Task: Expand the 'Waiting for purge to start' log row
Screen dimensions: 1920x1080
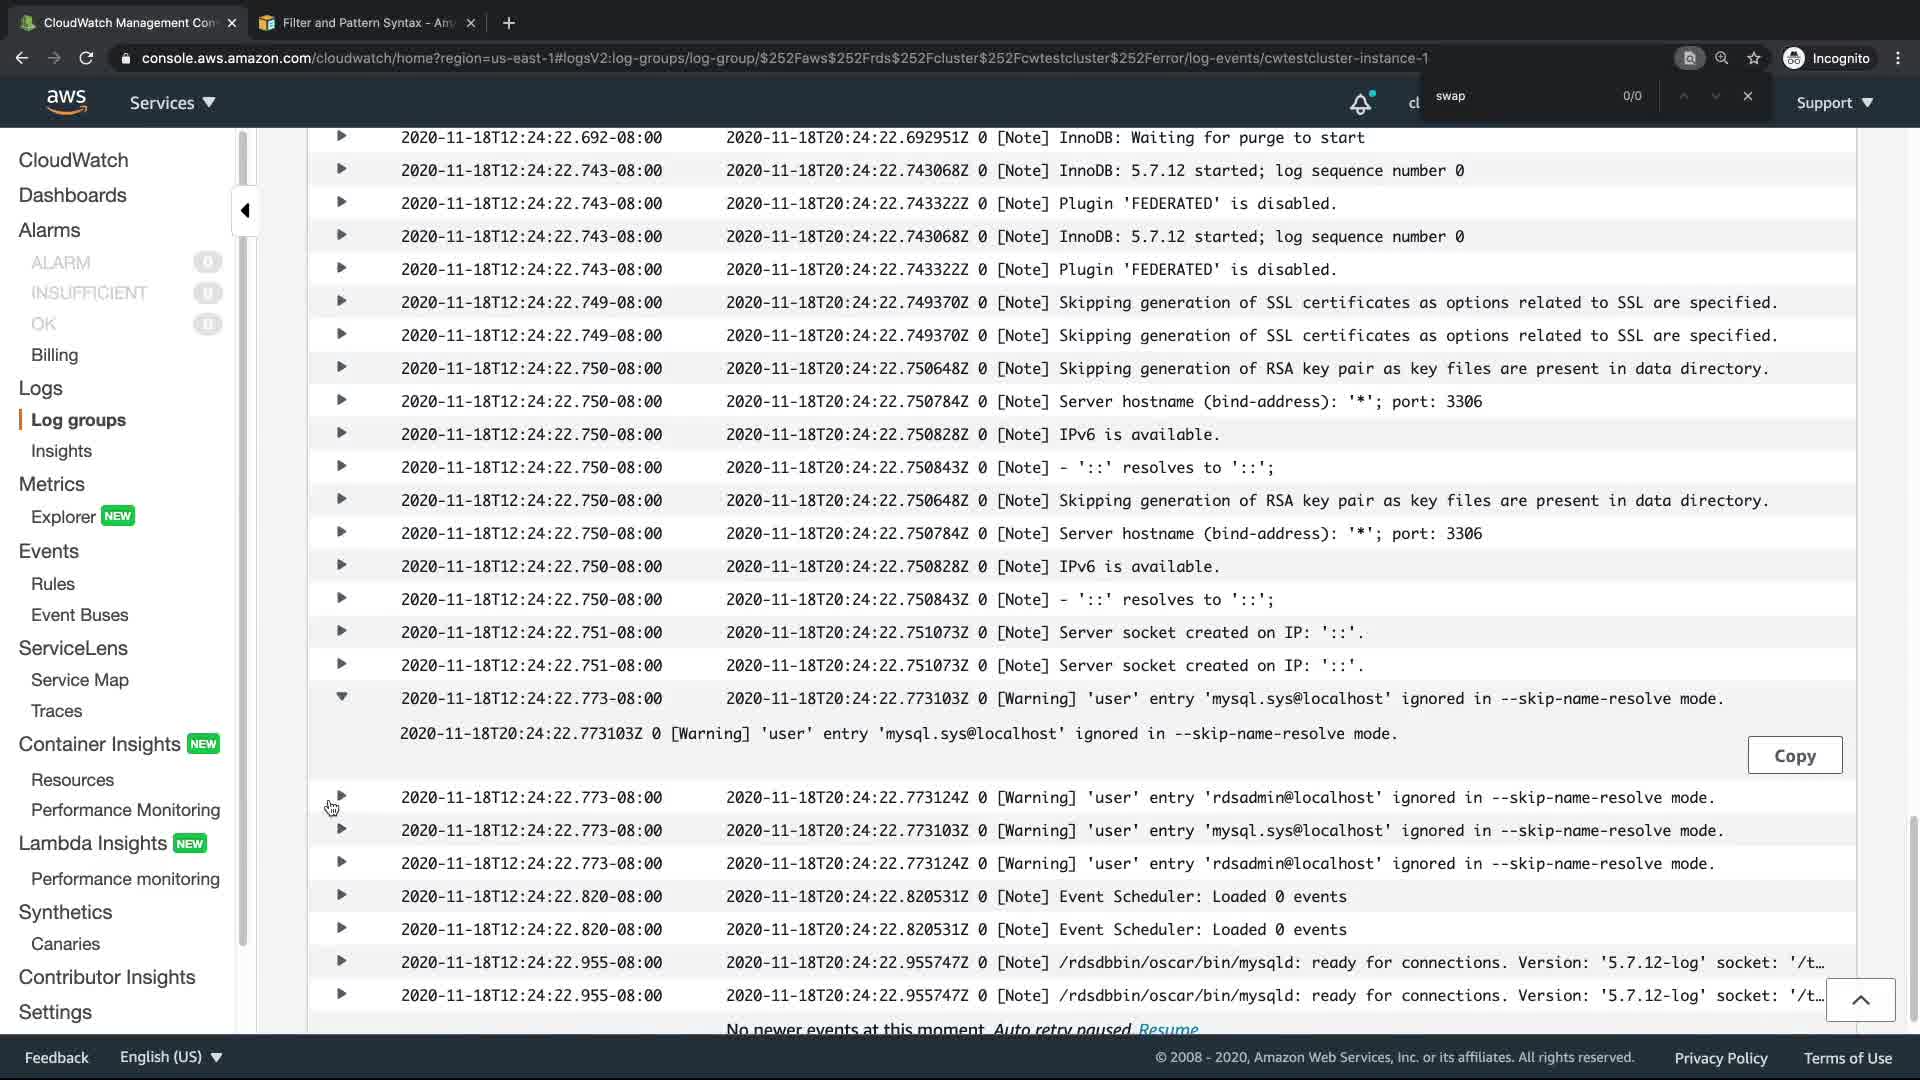Action: coord(341,136)
